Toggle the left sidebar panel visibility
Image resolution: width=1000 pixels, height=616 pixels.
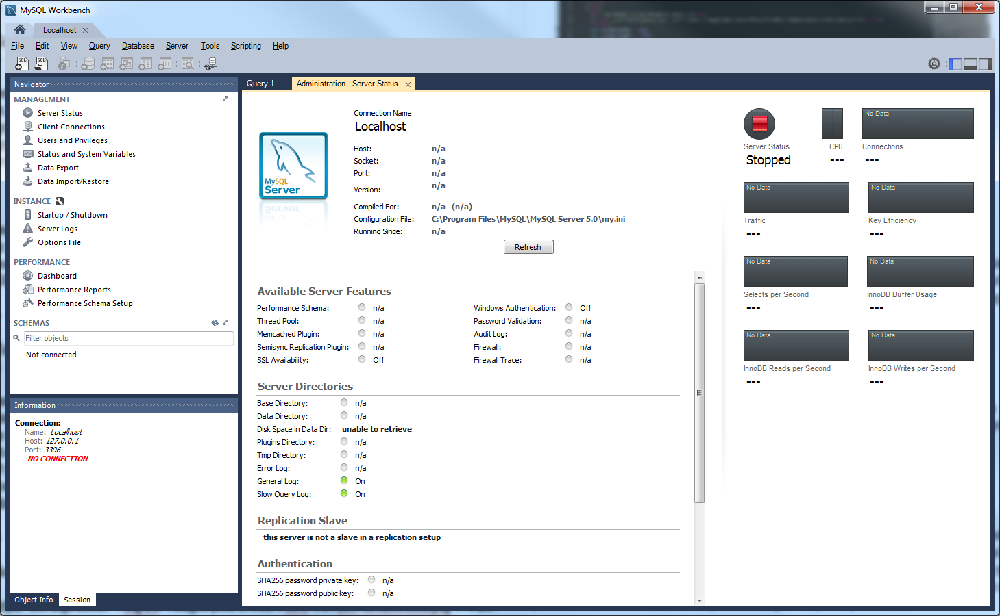[955, 64]
